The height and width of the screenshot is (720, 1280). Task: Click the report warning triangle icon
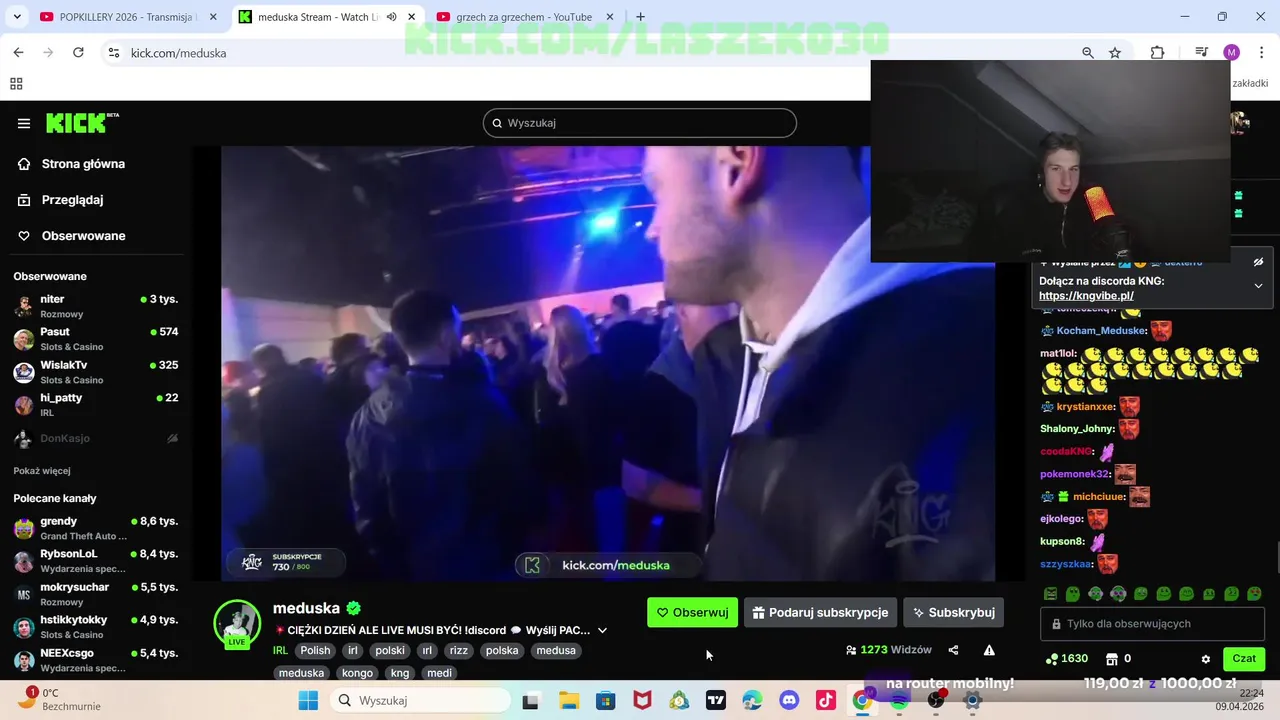pyautogui.click(x=989, y=650)
